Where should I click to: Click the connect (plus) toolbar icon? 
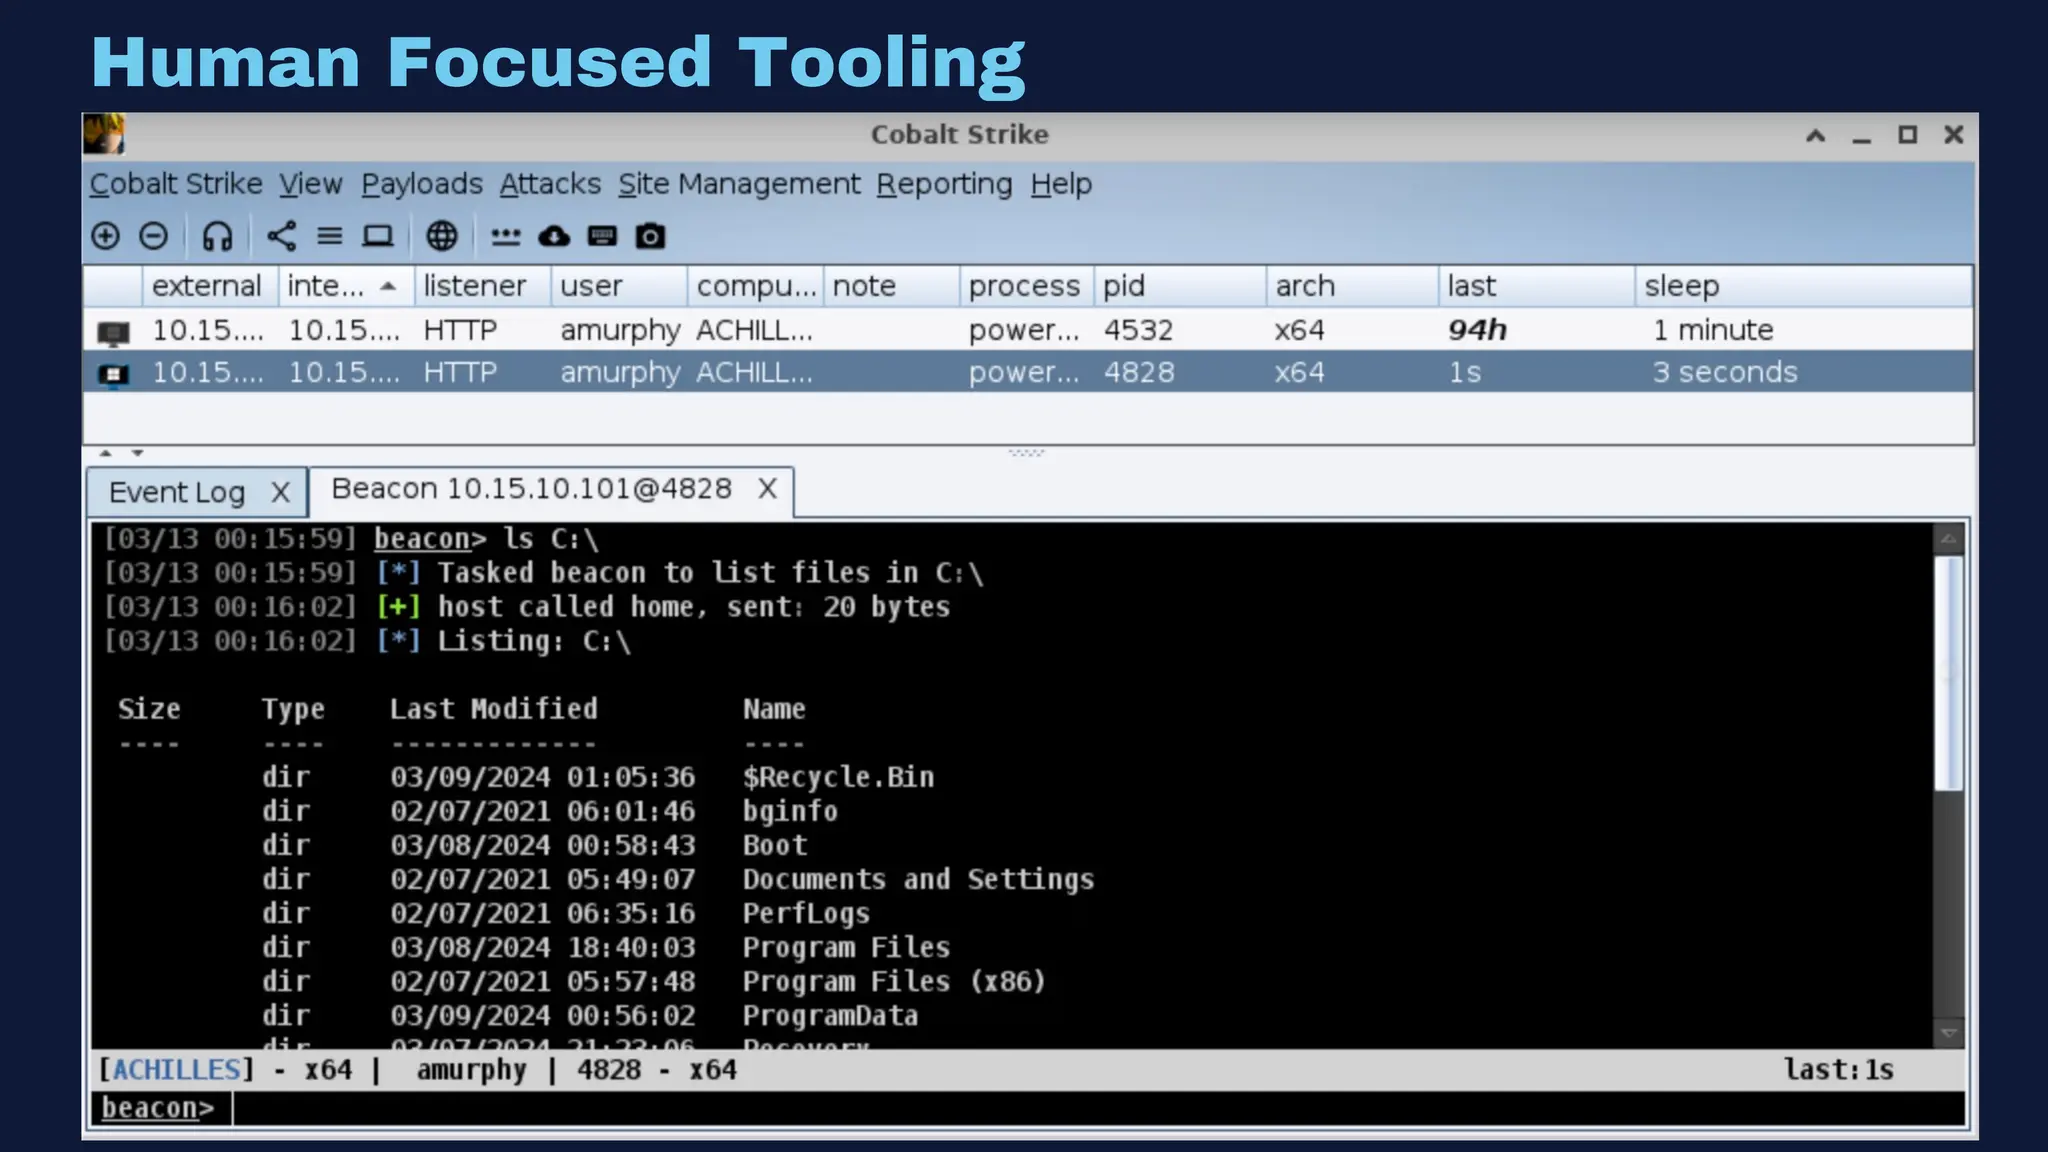[105, 236]
